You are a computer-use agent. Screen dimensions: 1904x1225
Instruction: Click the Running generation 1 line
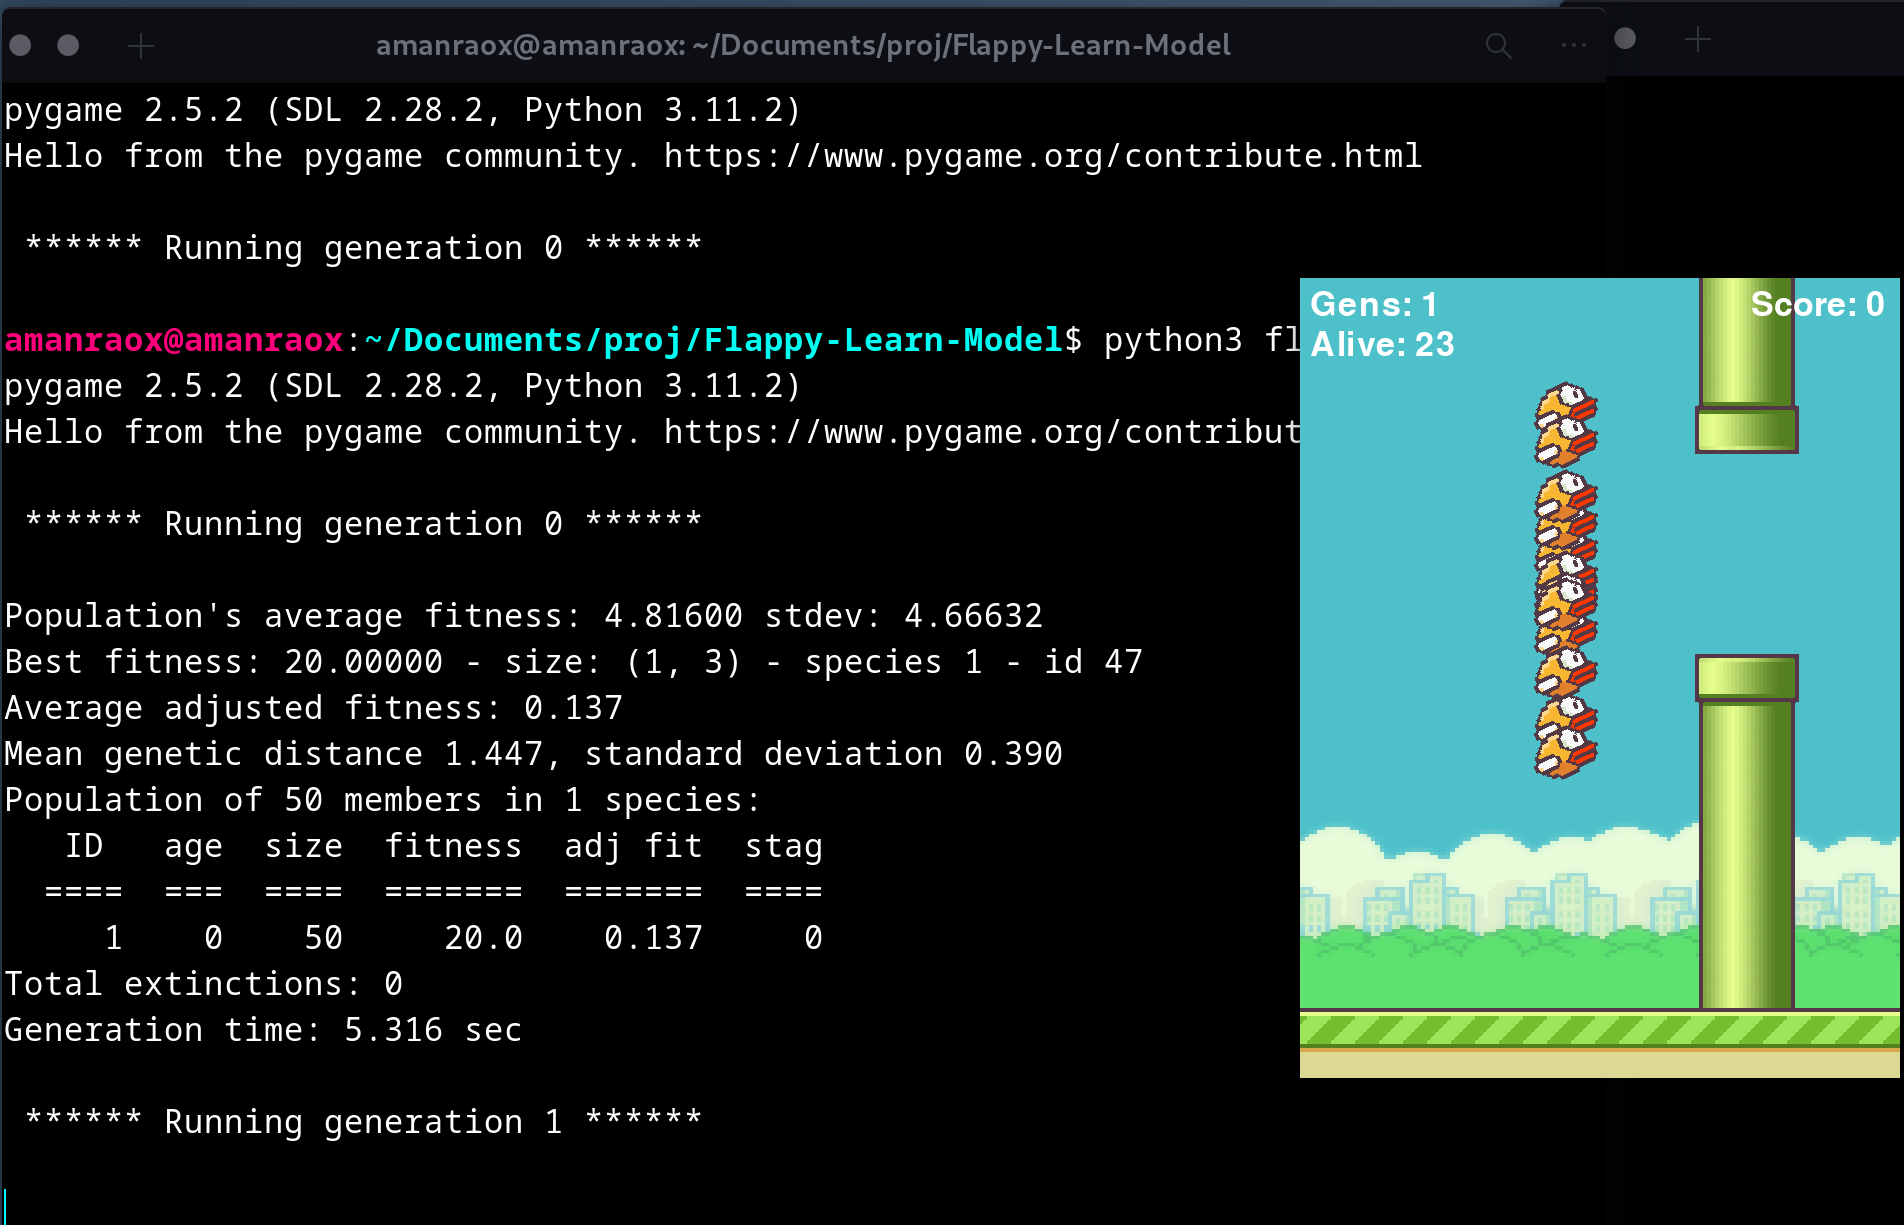[x=363, y=1122]
